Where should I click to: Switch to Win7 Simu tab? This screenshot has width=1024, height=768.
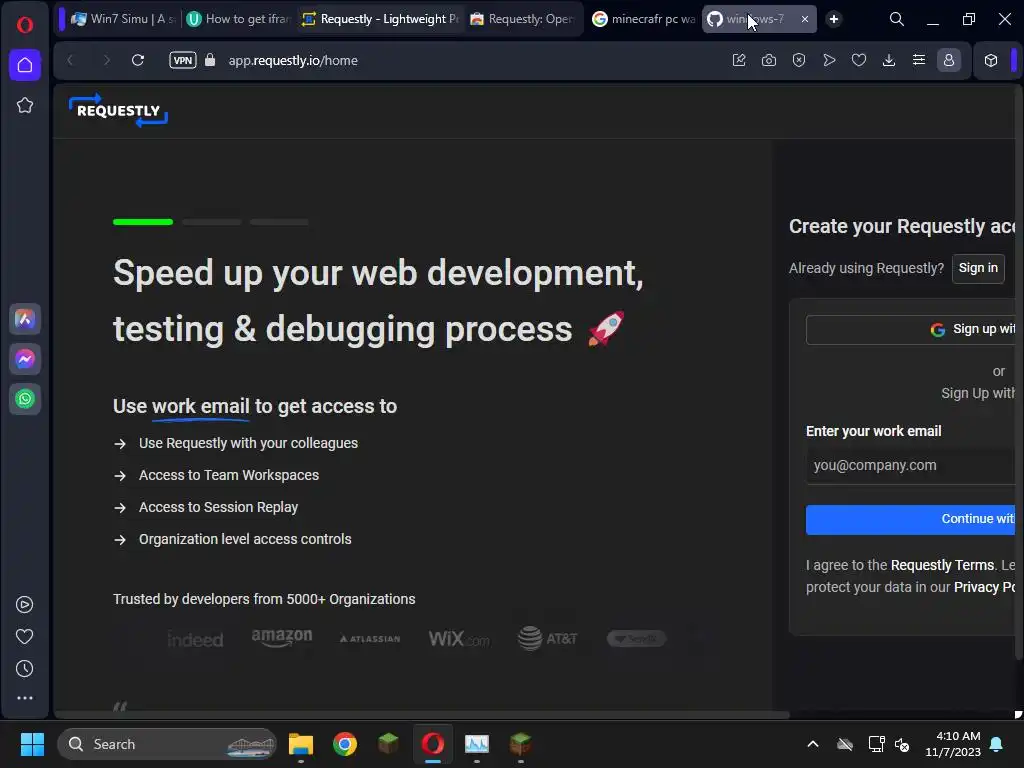pyautogui.click(x=123, y=19)
